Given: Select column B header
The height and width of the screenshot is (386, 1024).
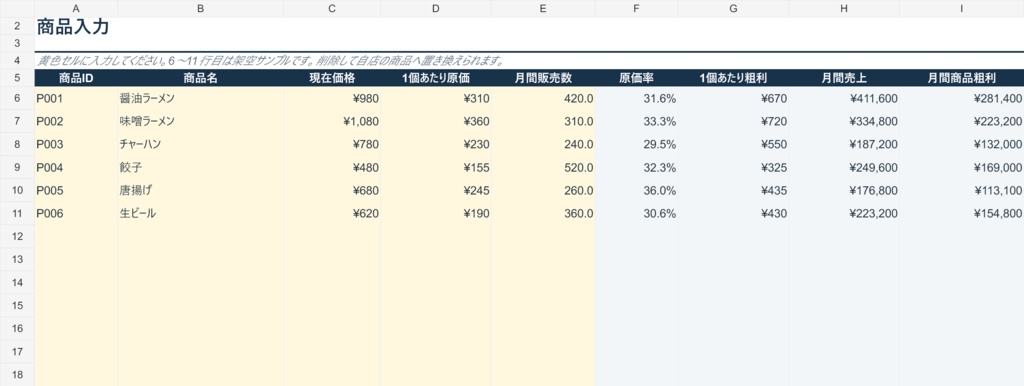Looking at the screenshot, I should point(200,8).
